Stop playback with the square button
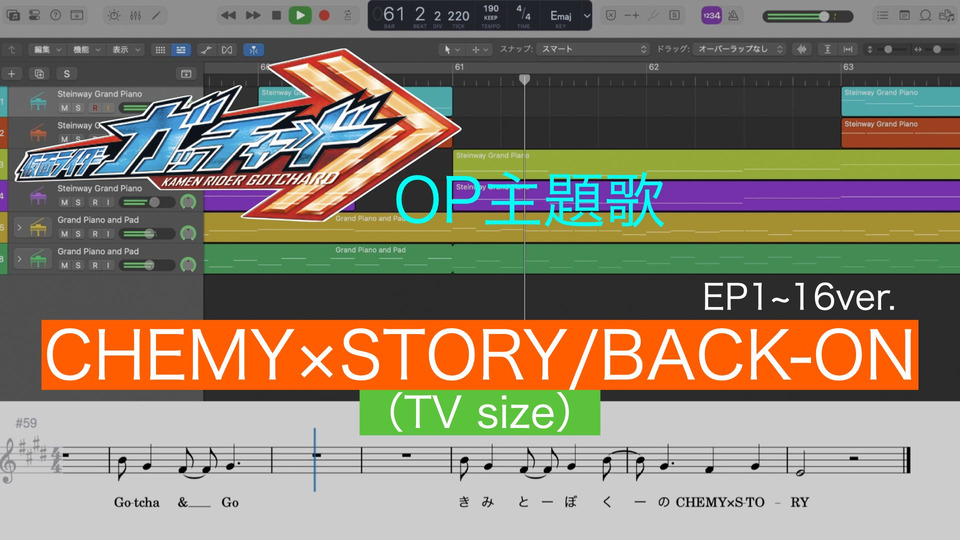Viewport: 960px width, 540px height. pos(276,15)
